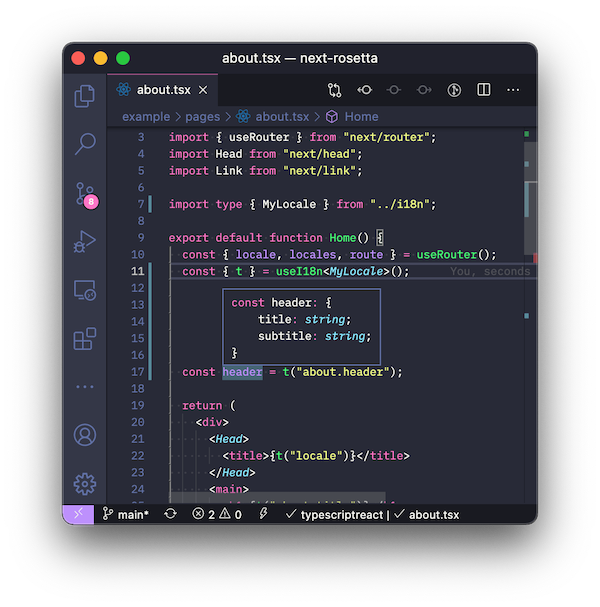600x607 pixels.
Task: Click the "about.header" string on line 17
Action: 343,372
